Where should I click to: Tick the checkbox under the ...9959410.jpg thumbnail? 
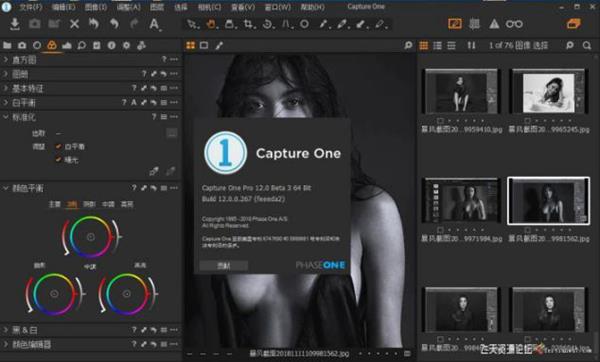pyautogui.click(x=440, y=121)
